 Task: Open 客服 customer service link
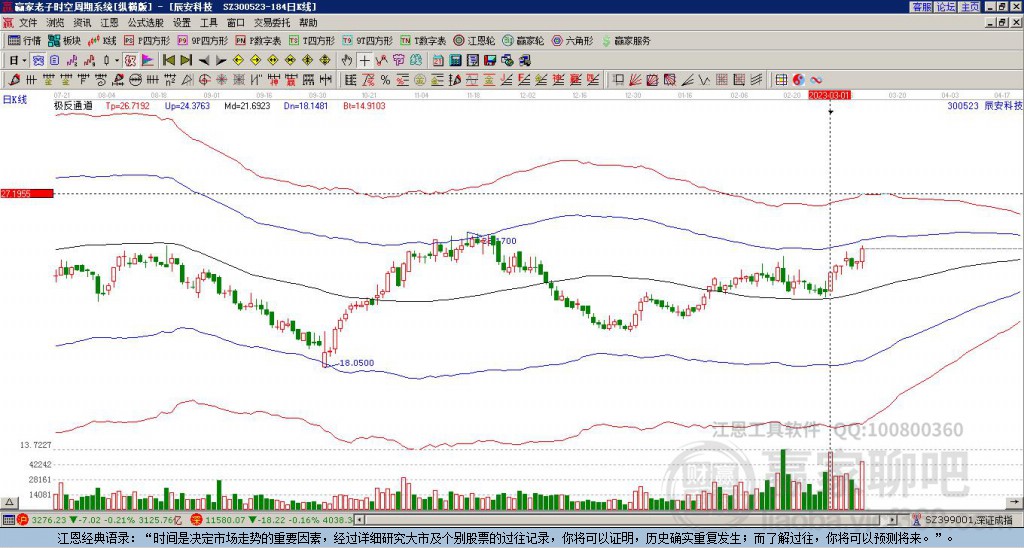(921, 7)
